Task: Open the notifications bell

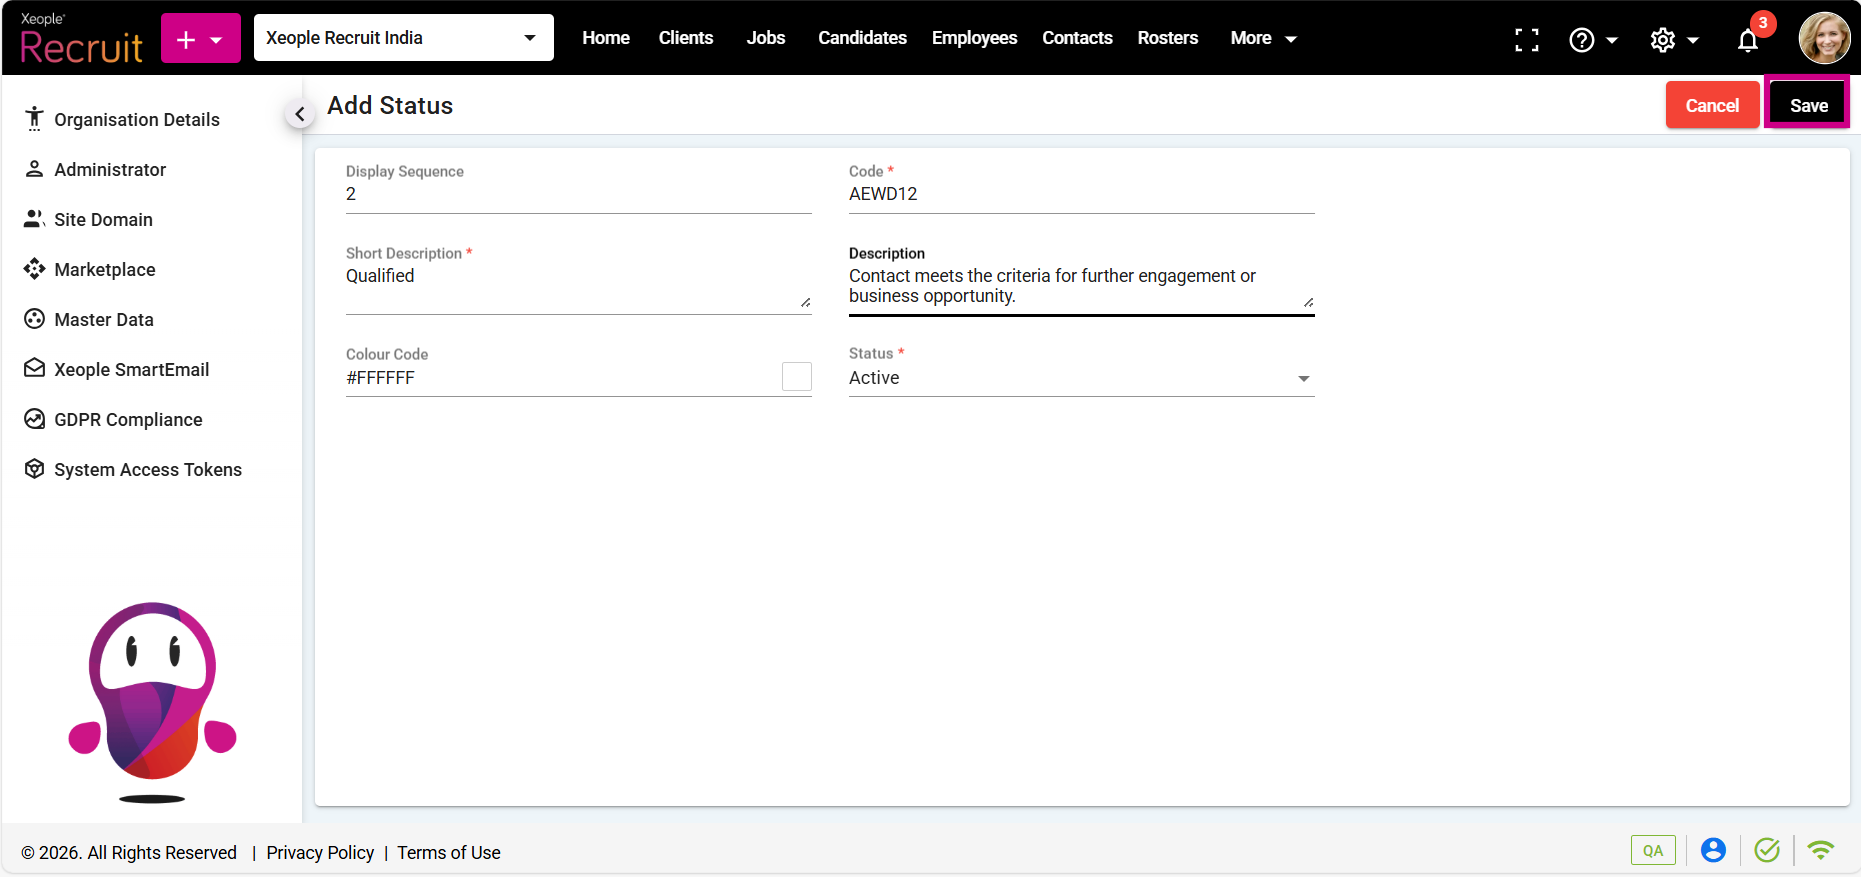Action: pos(1747,40)
